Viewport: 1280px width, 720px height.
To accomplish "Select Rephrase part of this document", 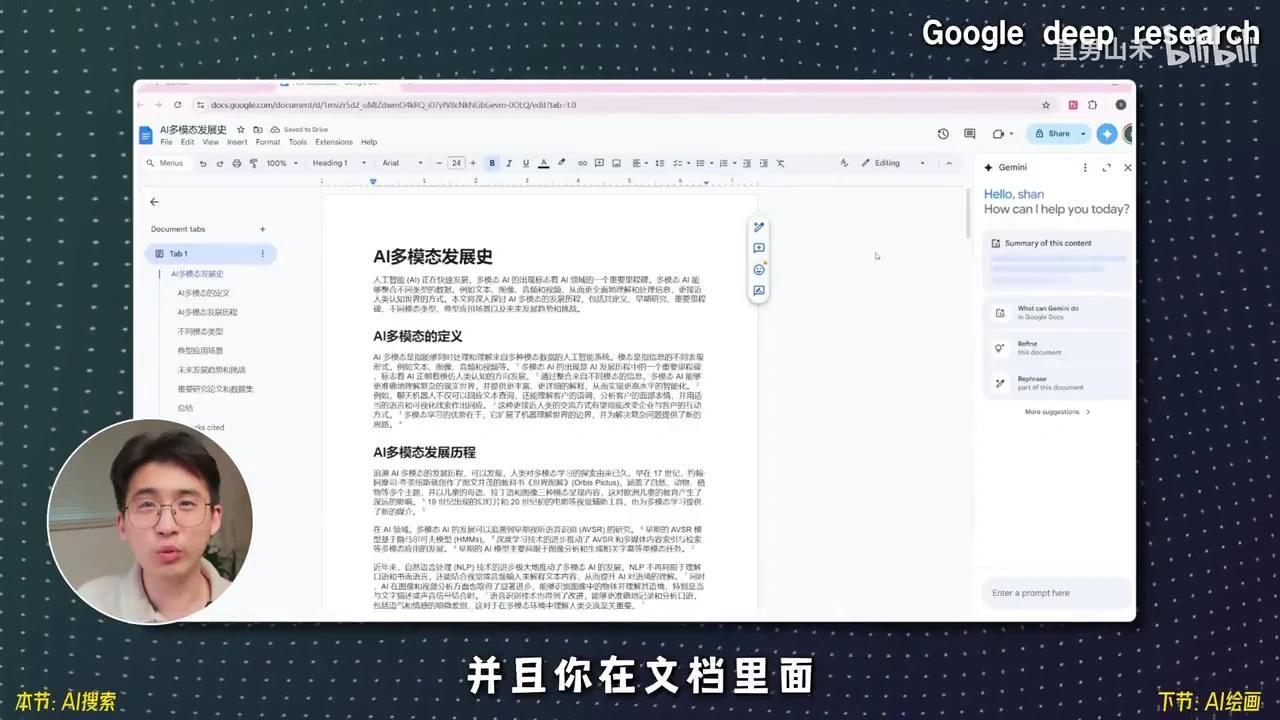I will [x=1058, y=383].
